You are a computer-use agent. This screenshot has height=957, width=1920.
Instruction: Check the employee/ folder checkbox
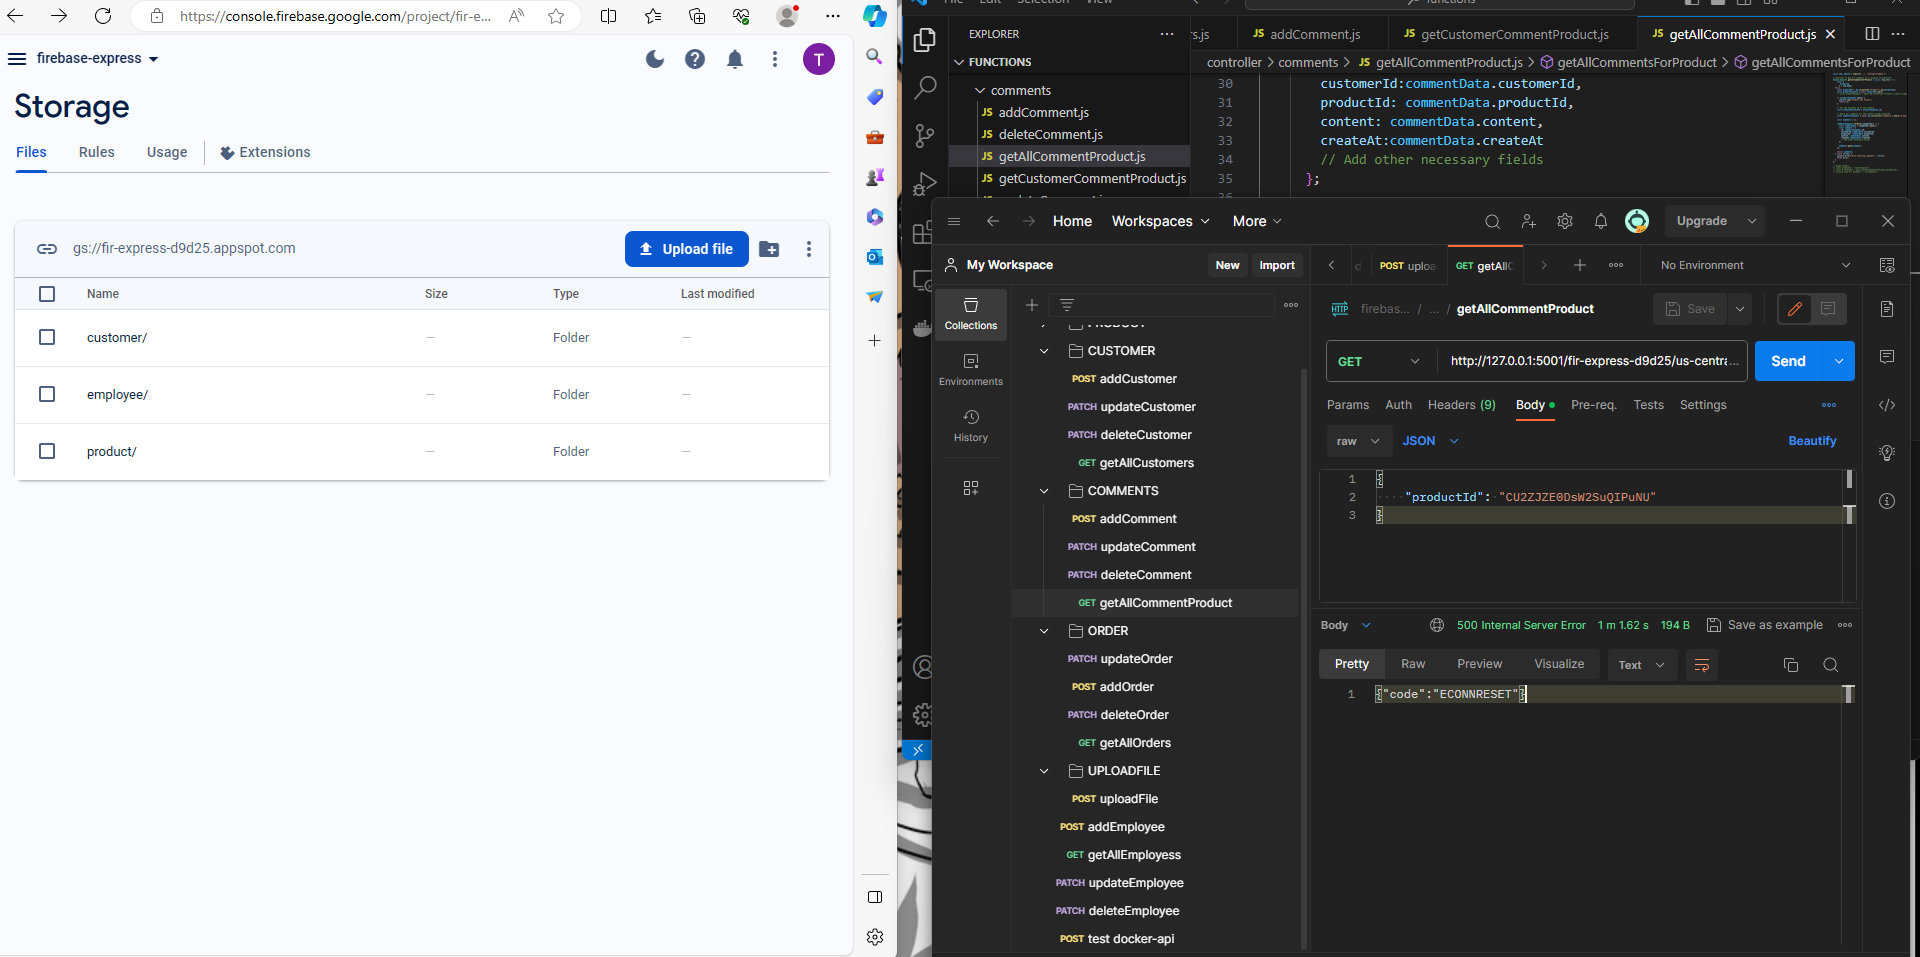click(47, 394)
